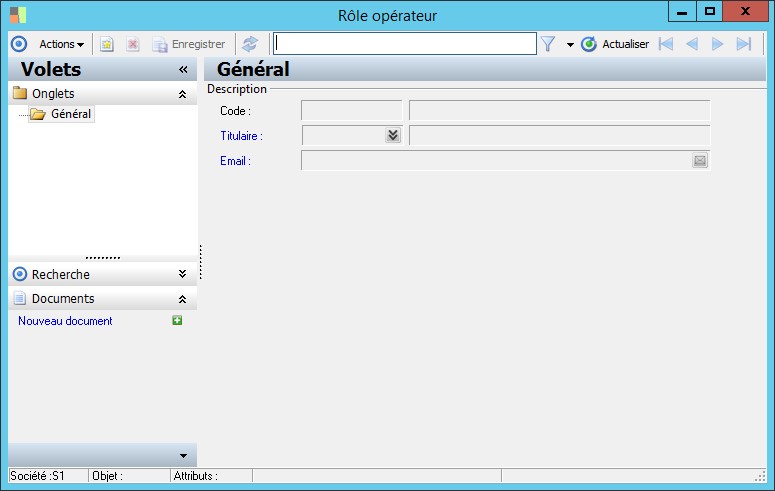Viewport: 775px width, 491px height.
Task: Click the Email link label
Action: click(235, 161)
